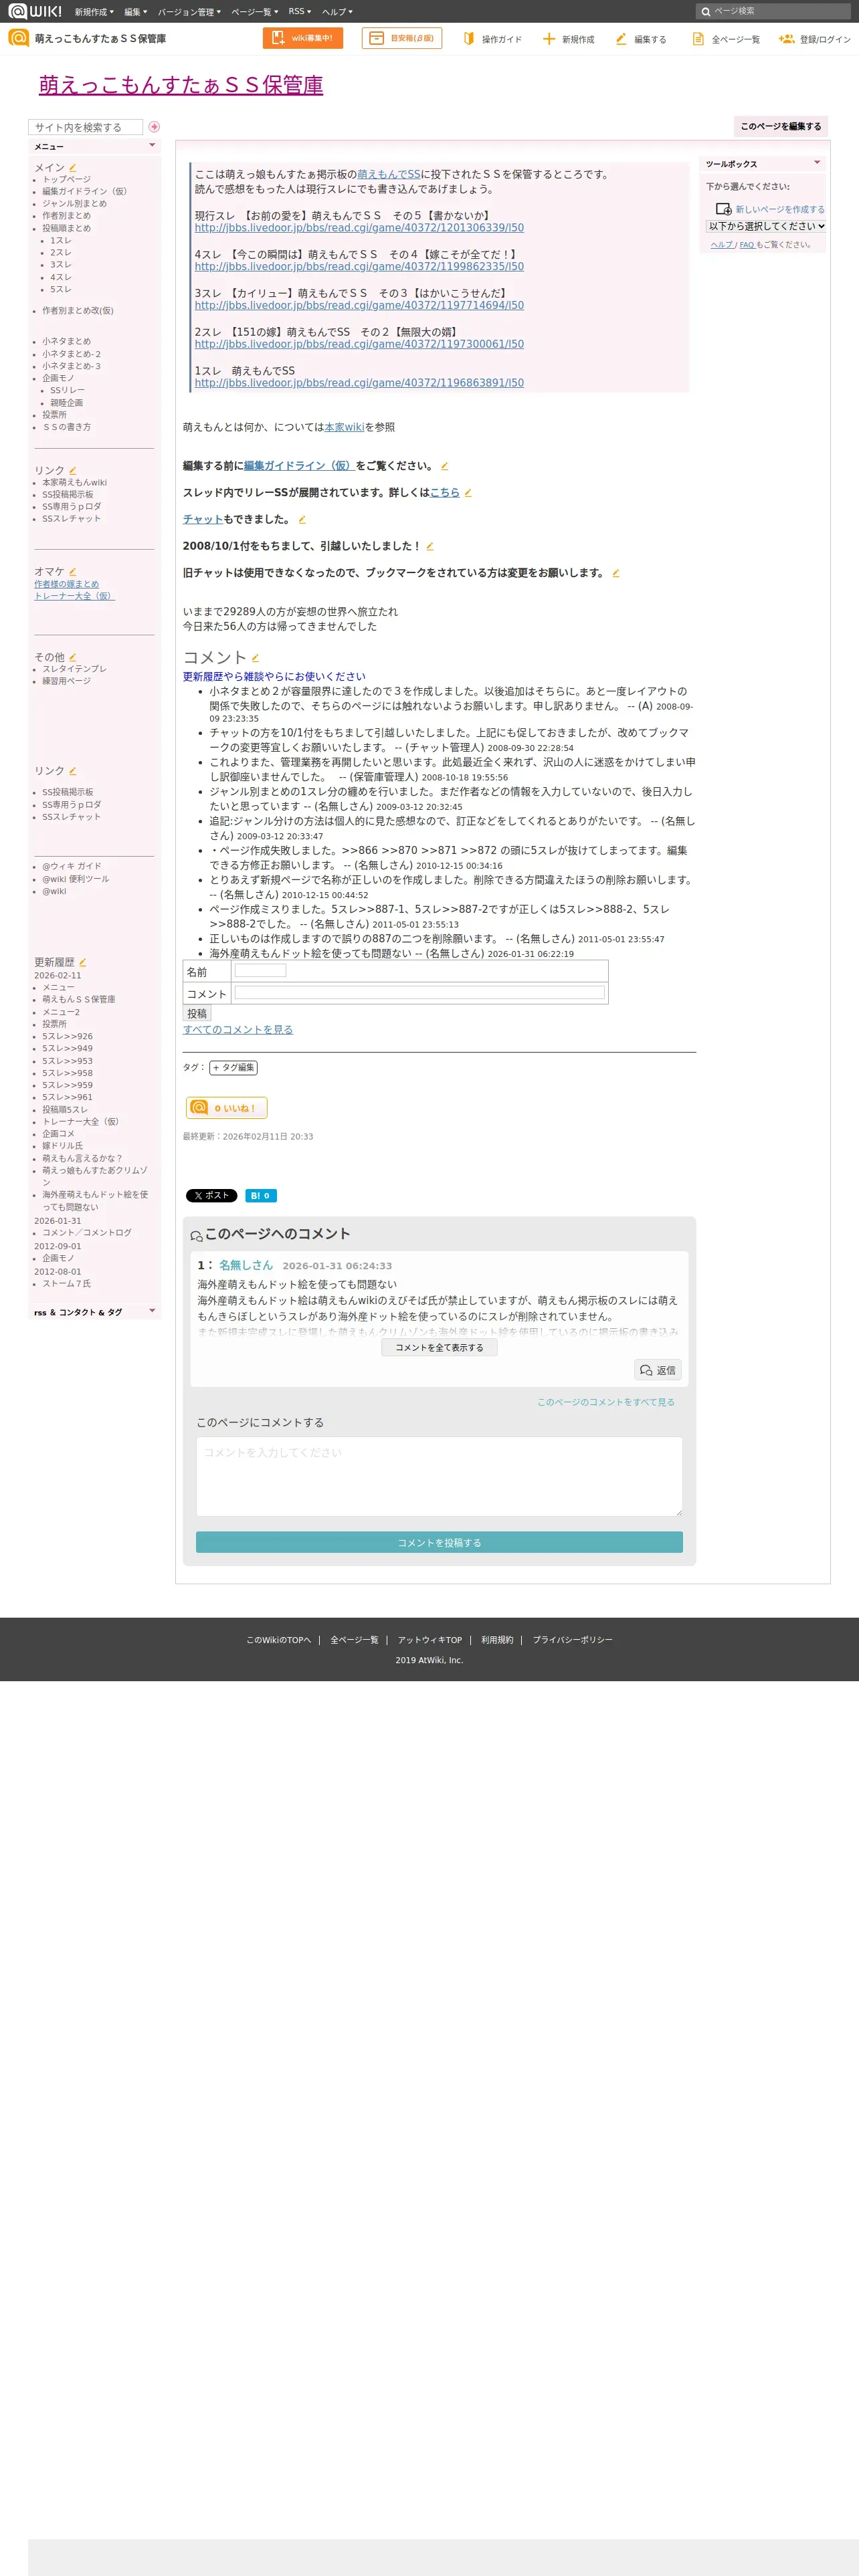Click the 利用規約 footer link
This screenshot has width=859, height=2576.
(497, 1640)
